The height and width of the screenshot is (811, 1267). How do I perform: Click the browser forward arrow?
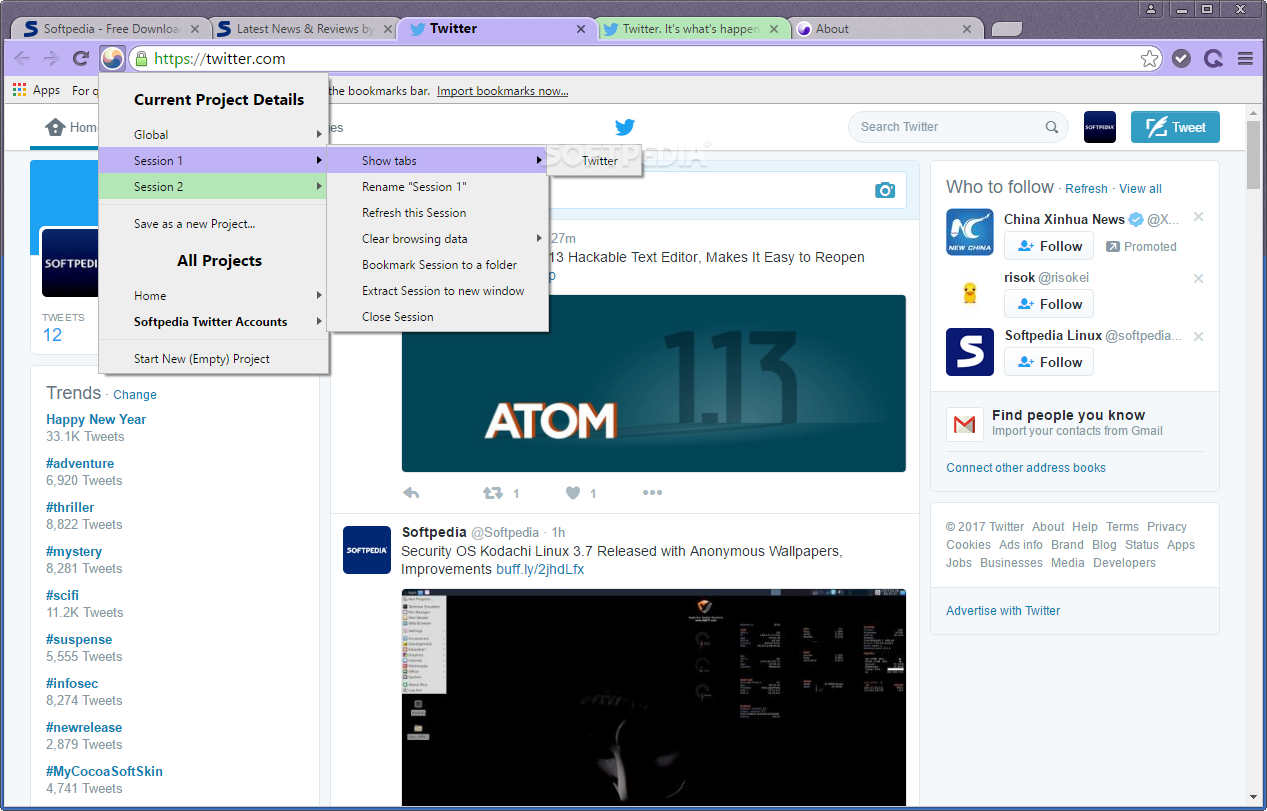tap(51, 59)
